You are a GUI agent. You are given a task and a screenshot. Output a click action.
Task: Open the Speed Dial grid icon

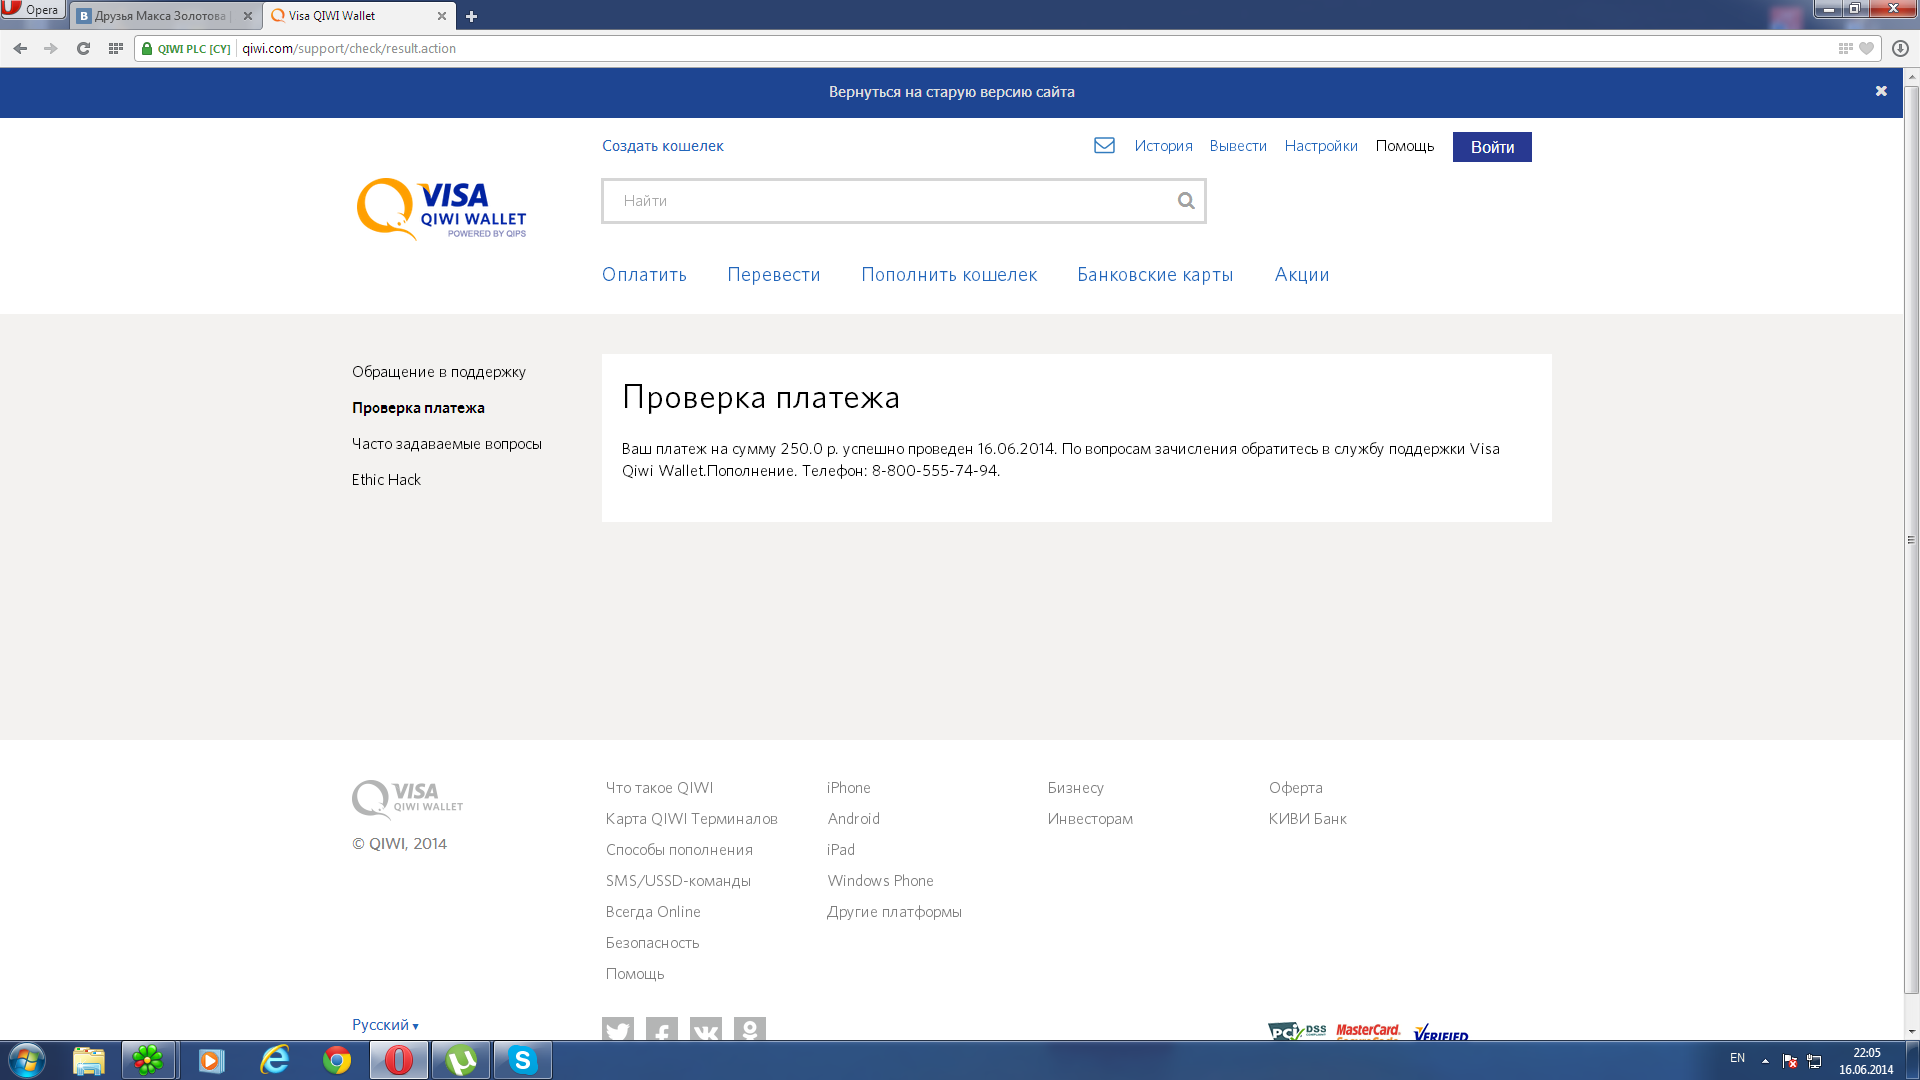[x=116, y=48]
